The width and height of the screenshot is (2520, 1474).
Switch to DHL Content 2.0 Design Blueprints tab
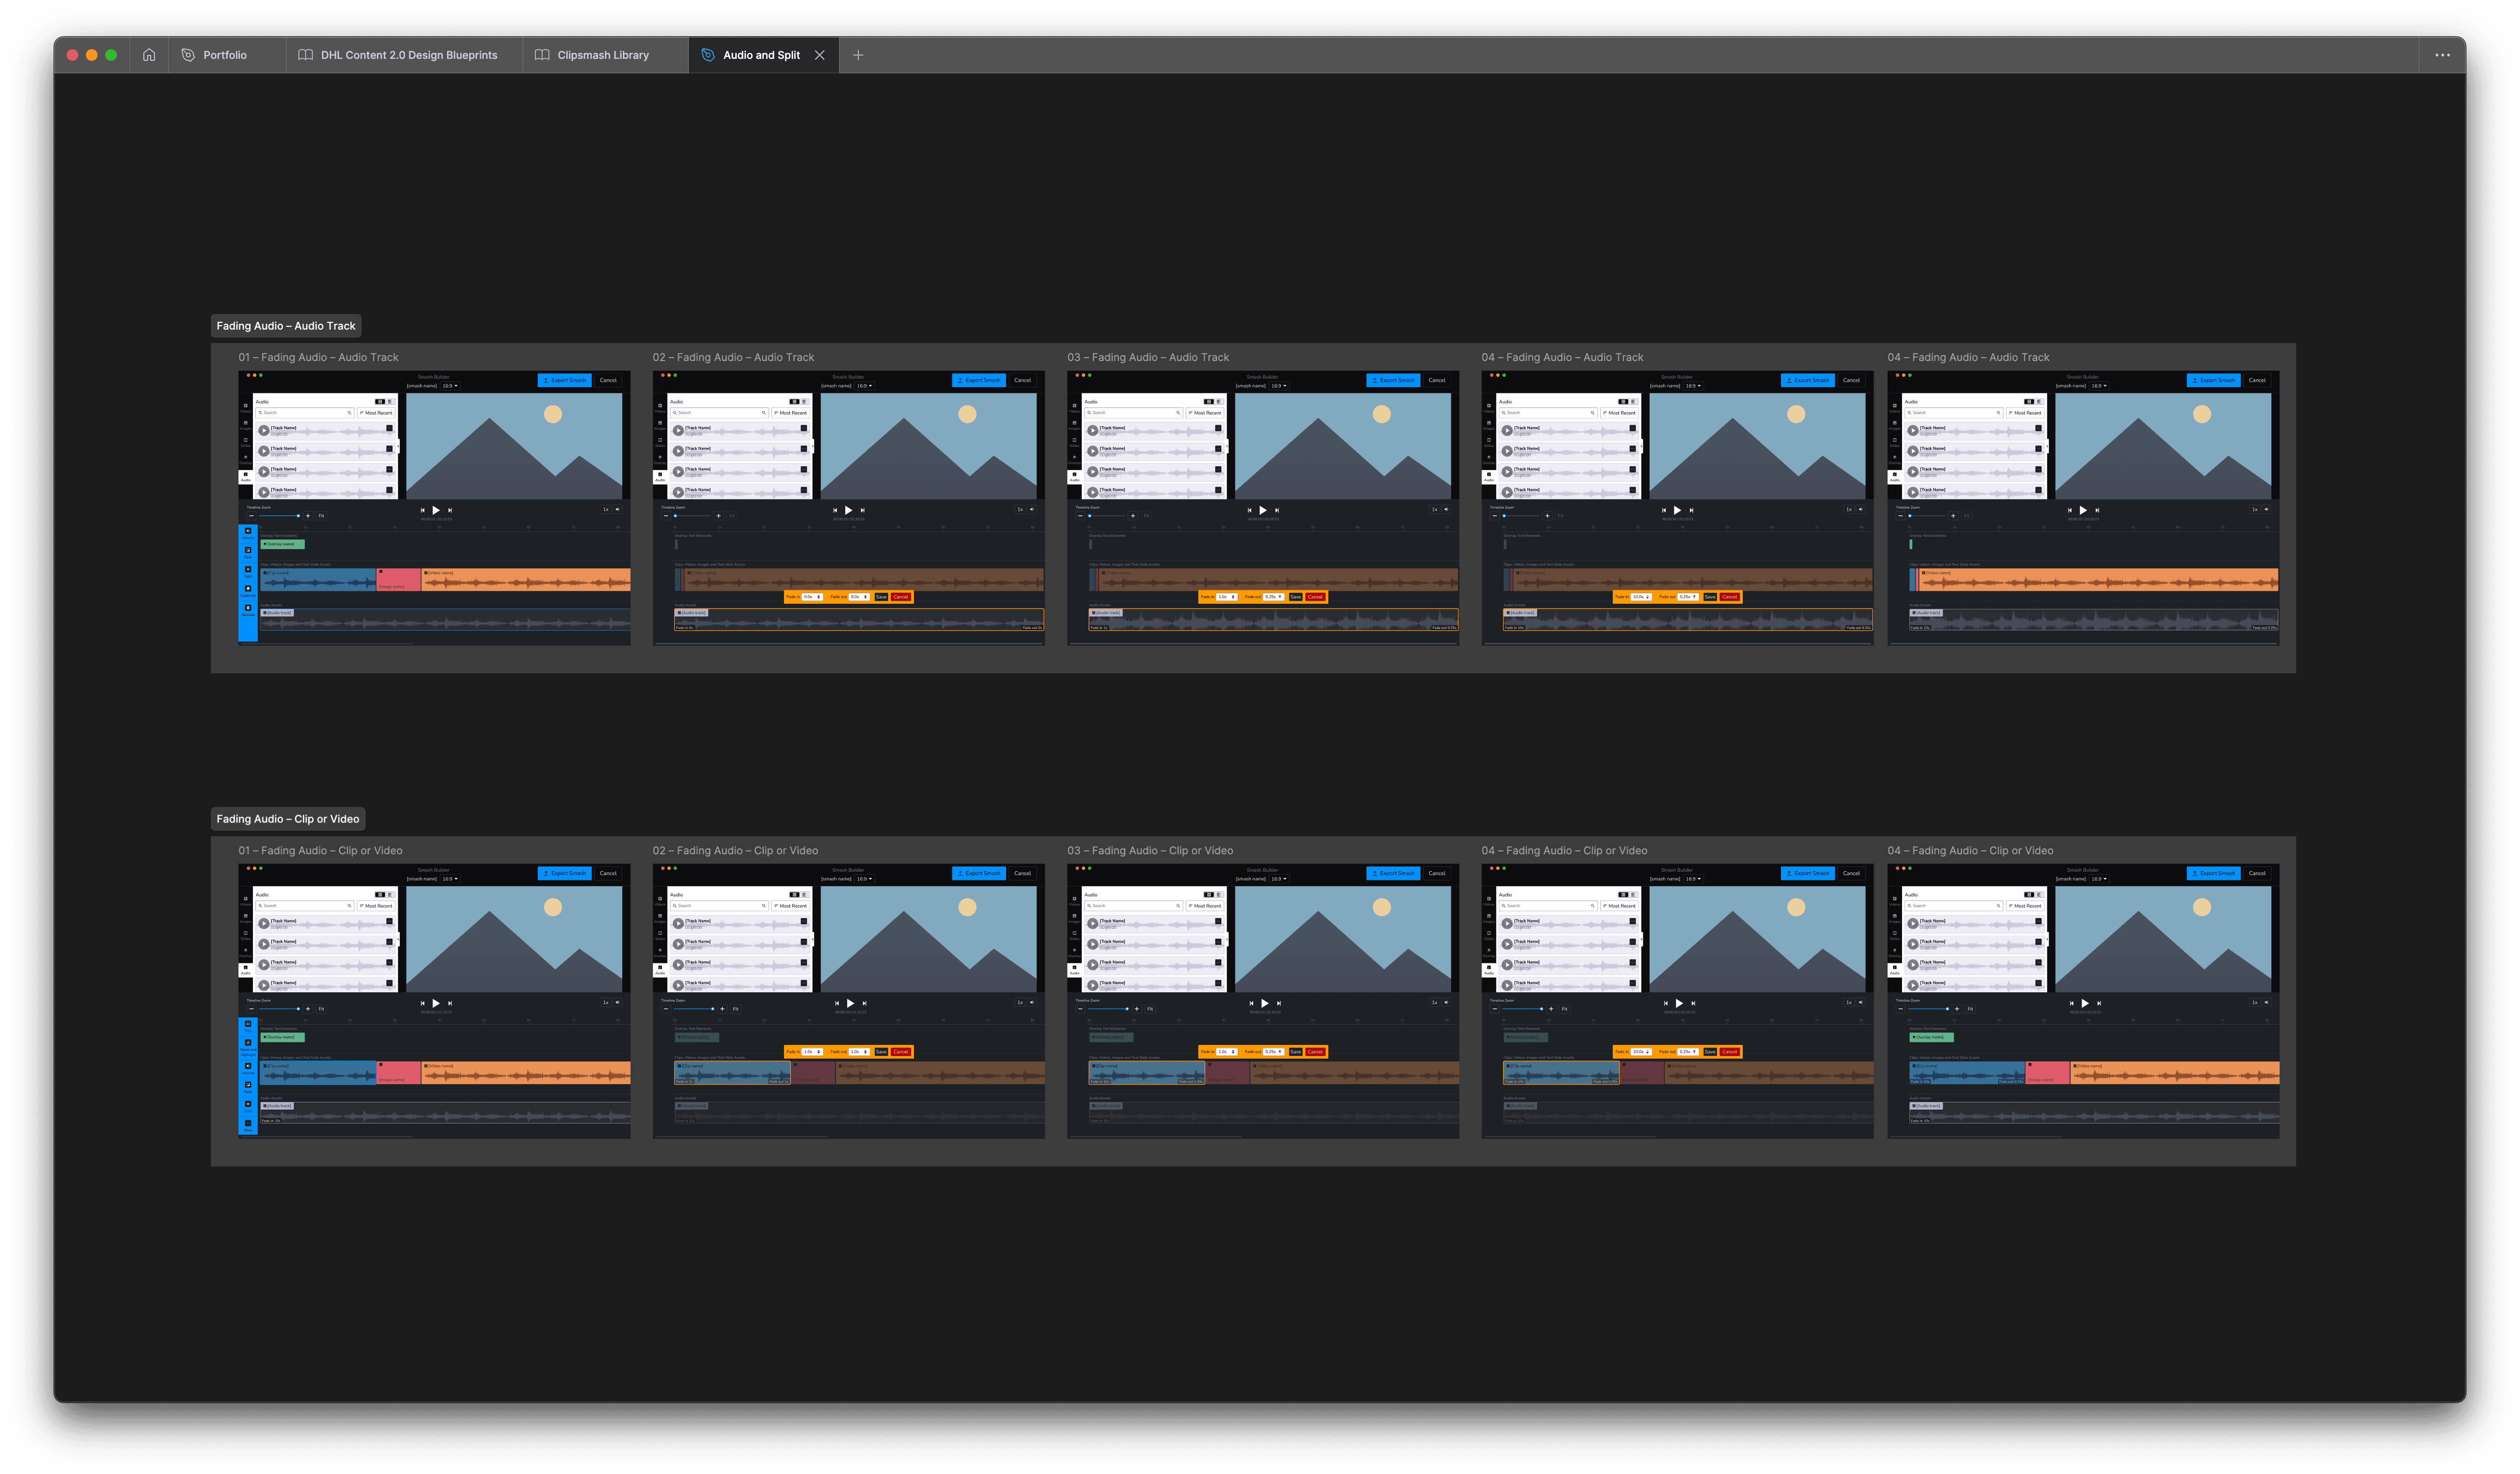(408, 55)
